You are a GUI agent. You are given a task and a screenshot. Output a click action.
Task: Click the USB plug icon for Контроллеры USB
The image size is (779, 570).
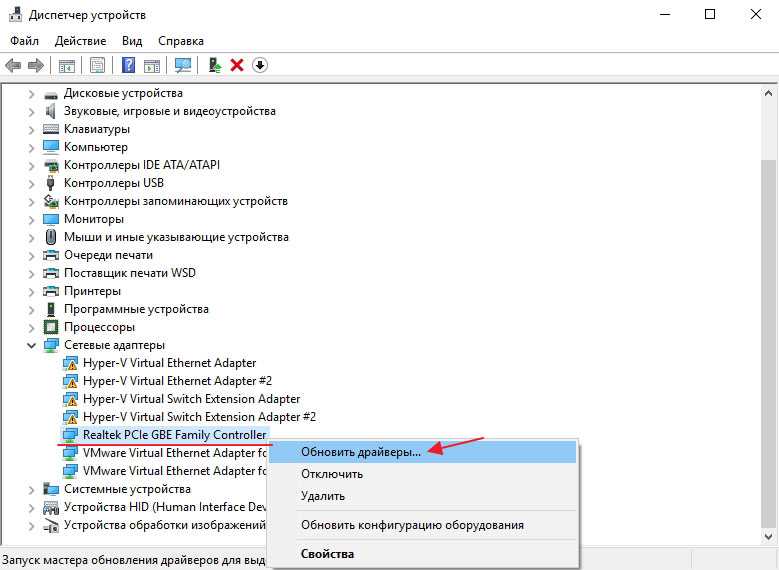tap(50, 183)
